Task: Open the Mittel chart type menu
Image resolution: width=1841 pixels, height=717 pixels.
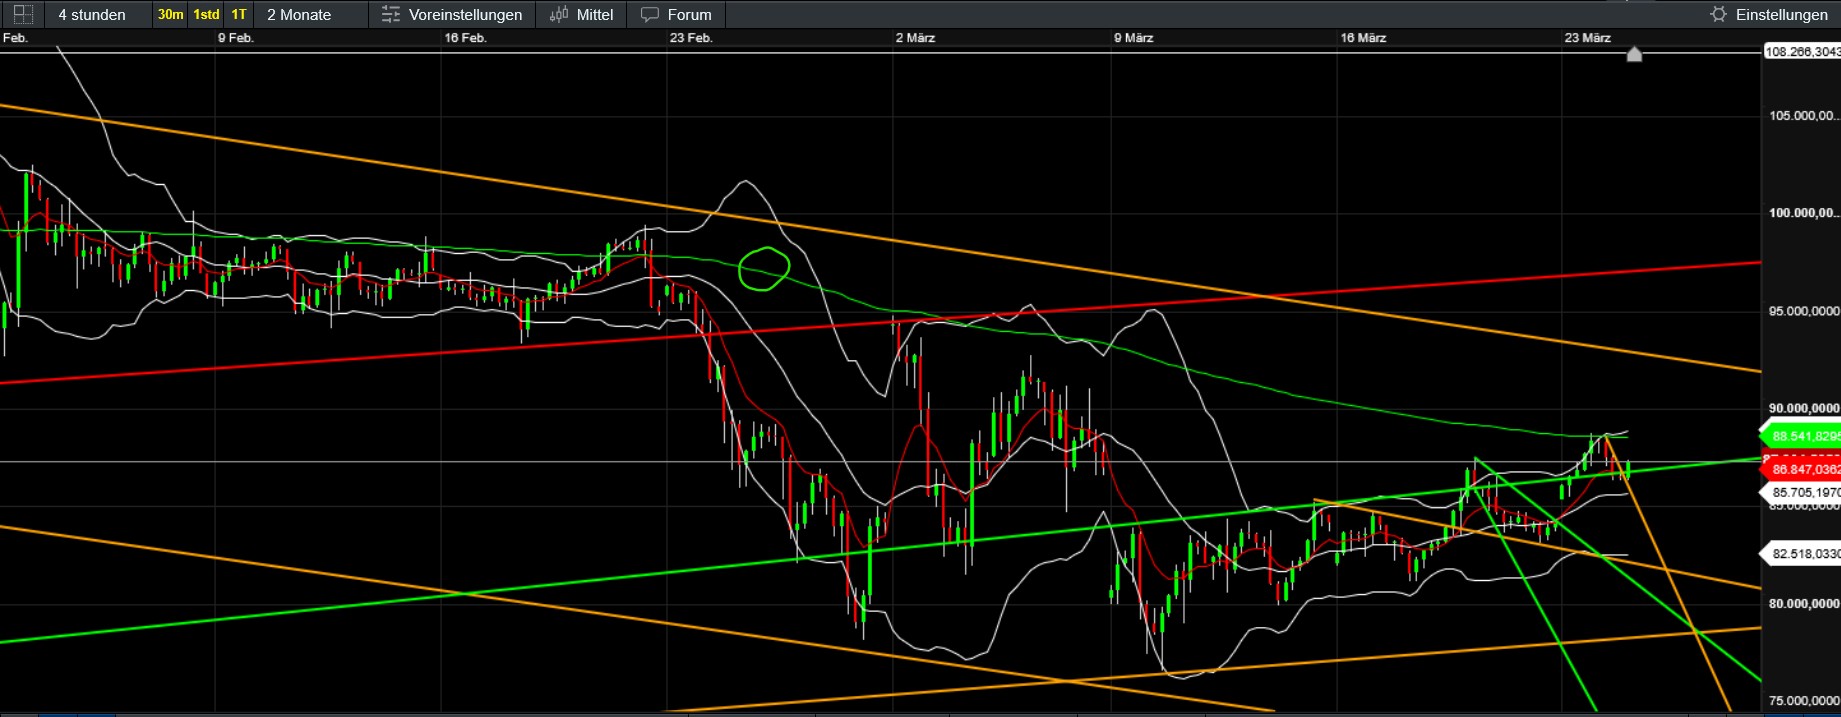Action: [582, 14]
